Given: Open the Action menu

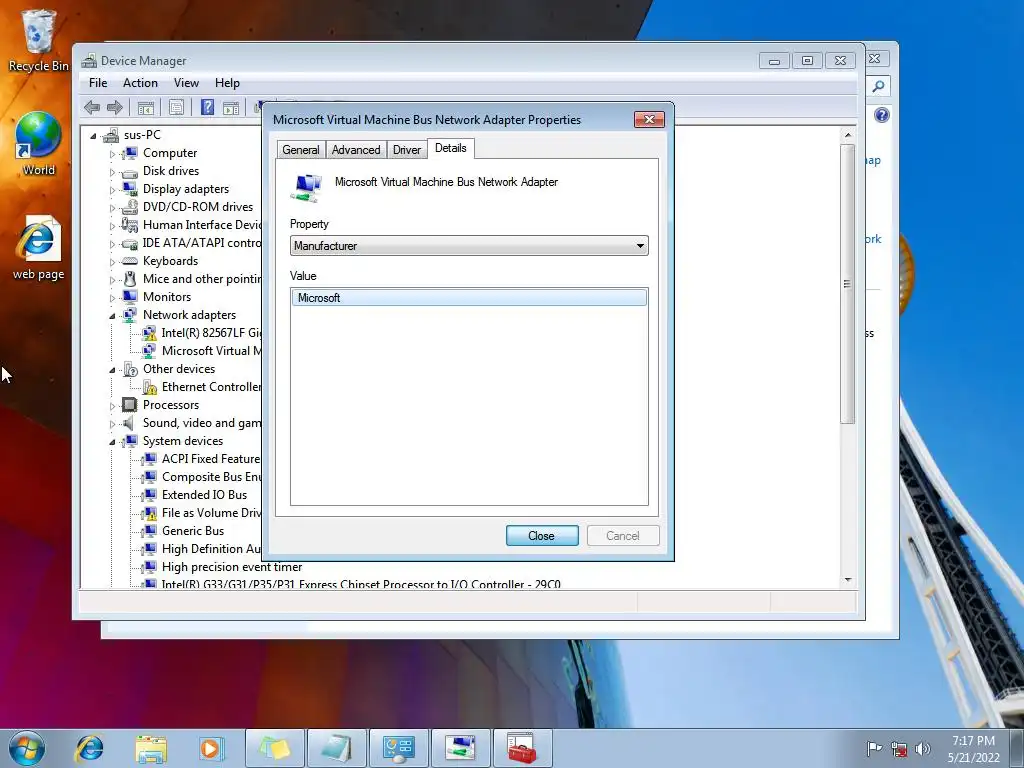Looking at the screenshot, I should [140, 83].
